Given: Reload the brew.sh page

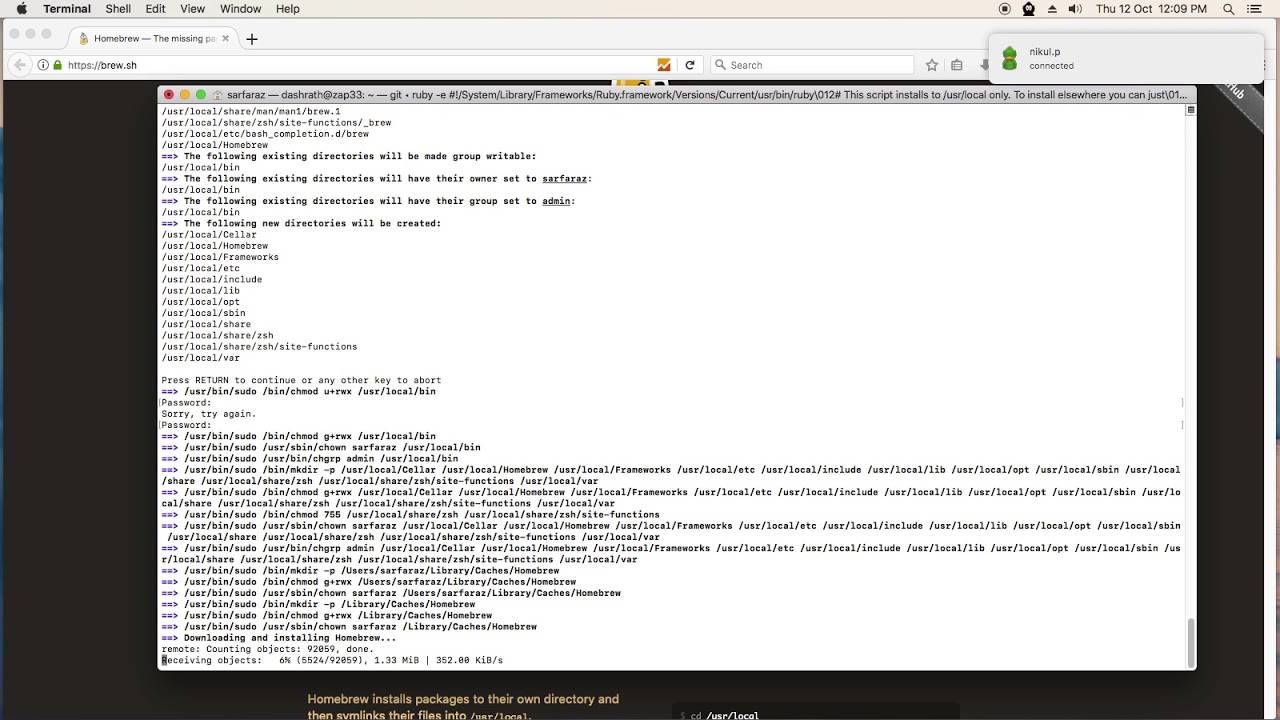Looking at the screenshot, I should point(689,65).
